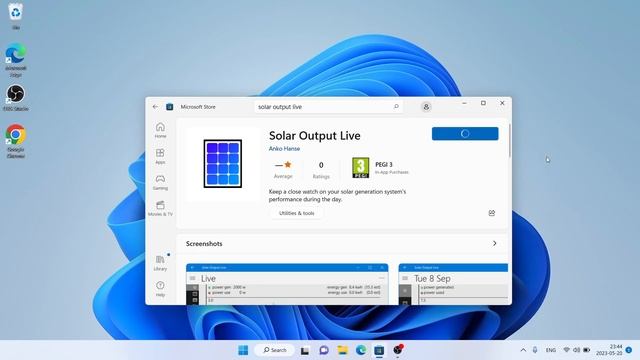The width and height of the screenshot is (640, 360).
Task: Show hidden system tray icons
Action: click(x=523, y=350)
